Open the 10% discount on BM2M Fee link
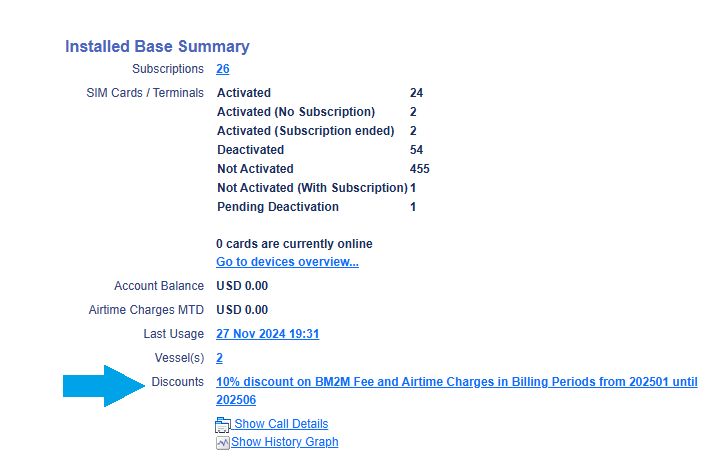Viewport: 714px width, 475px height. click(456, 382)
